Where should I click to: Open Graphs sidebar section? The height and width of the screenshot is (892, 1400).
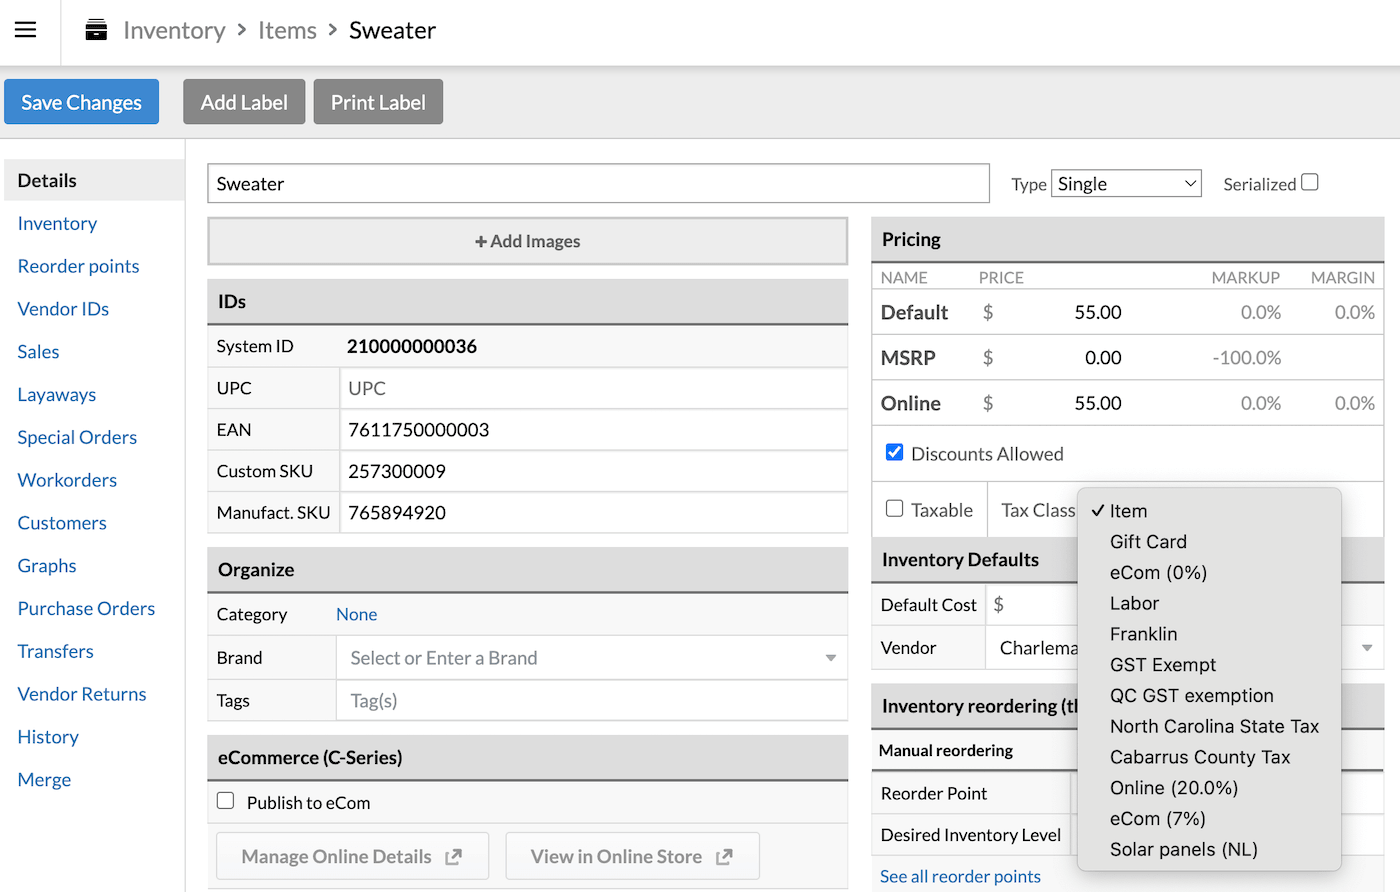[x=47, y=566]
